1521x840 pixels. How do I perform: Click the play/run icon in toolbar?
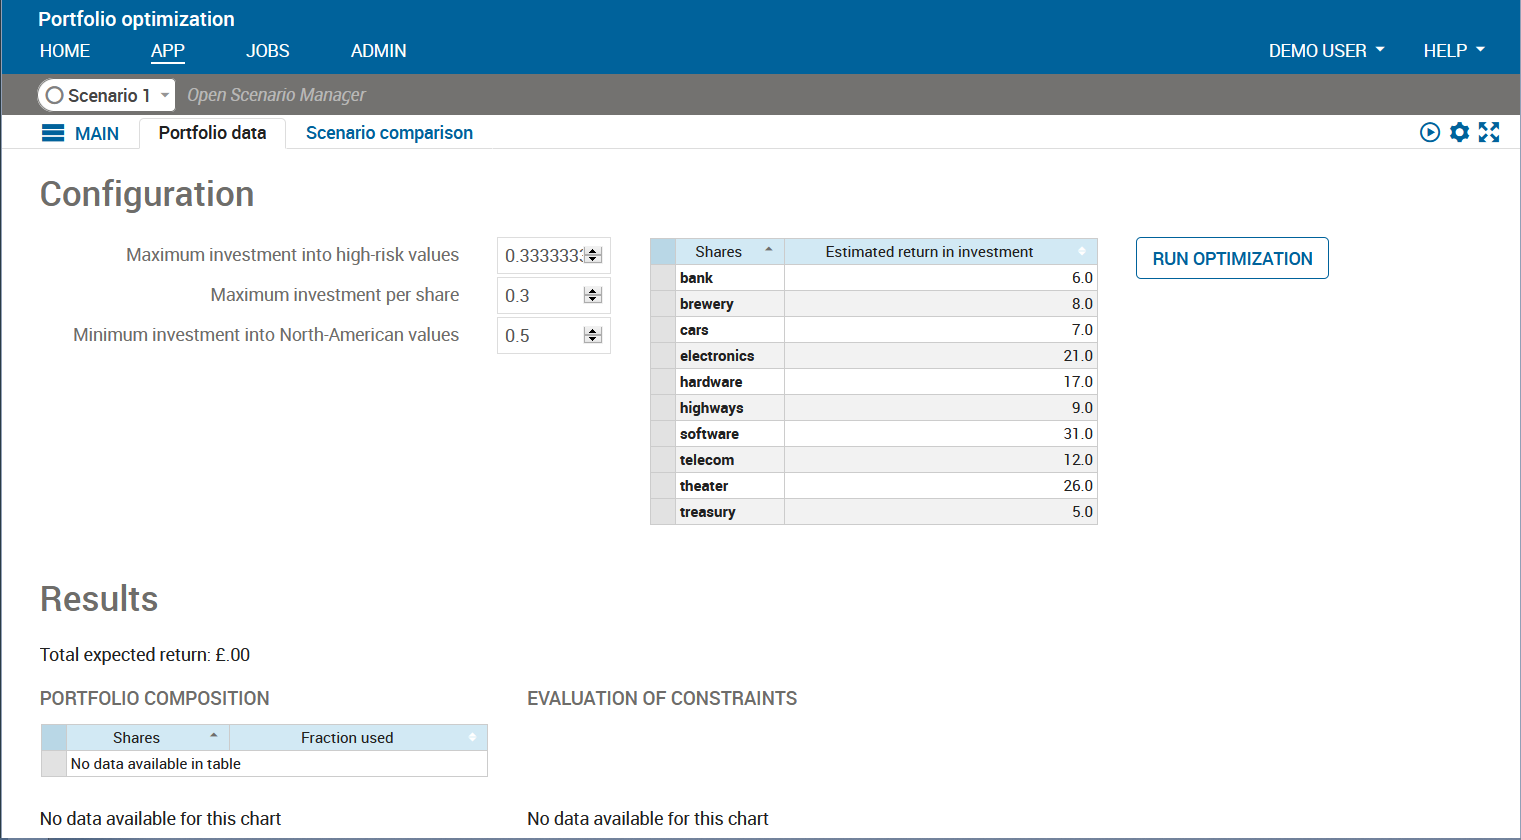[1430, 132]
